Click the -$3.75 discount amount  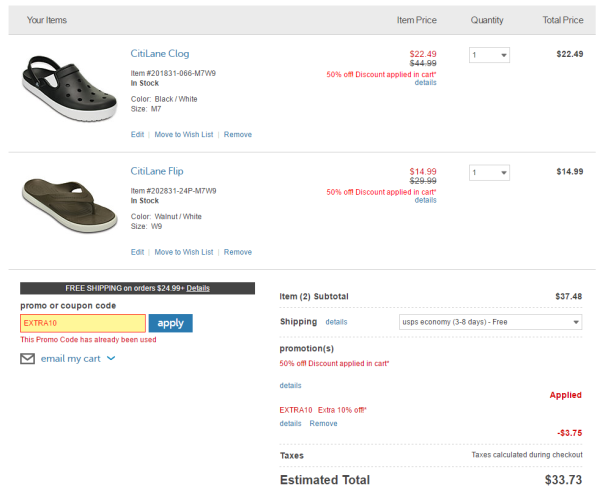[x=570, y=433]
